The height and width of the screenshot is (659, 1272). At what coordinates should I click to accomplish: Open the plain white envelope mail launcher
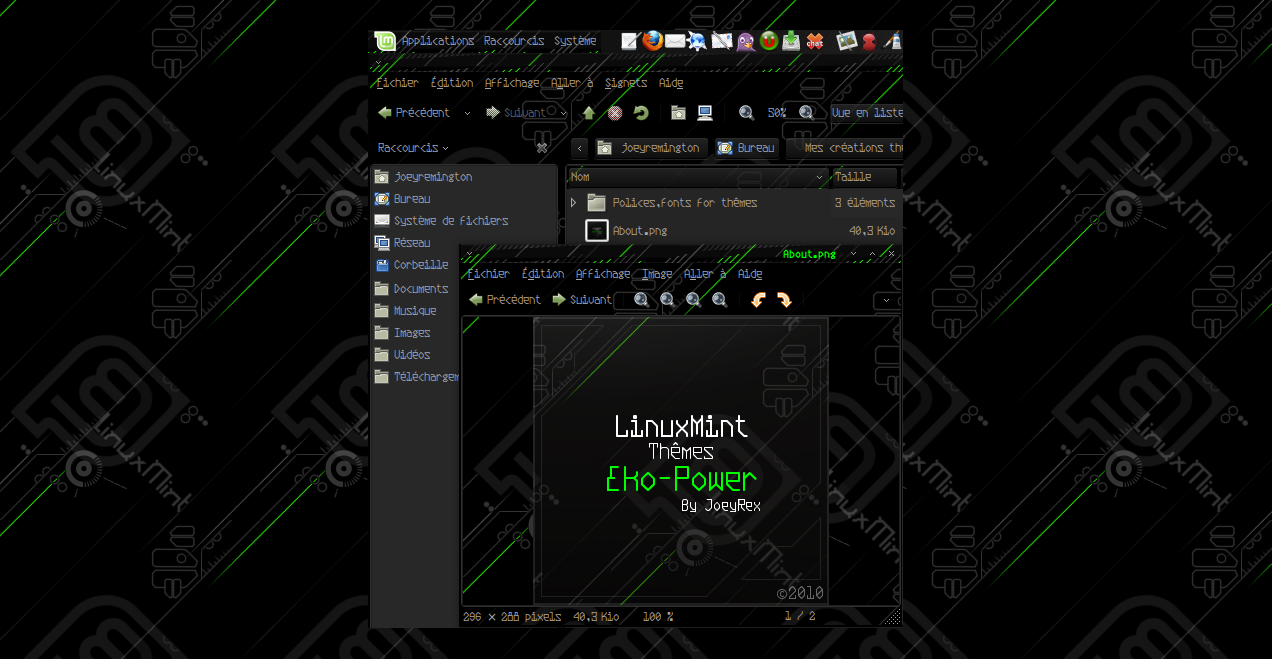675,41
